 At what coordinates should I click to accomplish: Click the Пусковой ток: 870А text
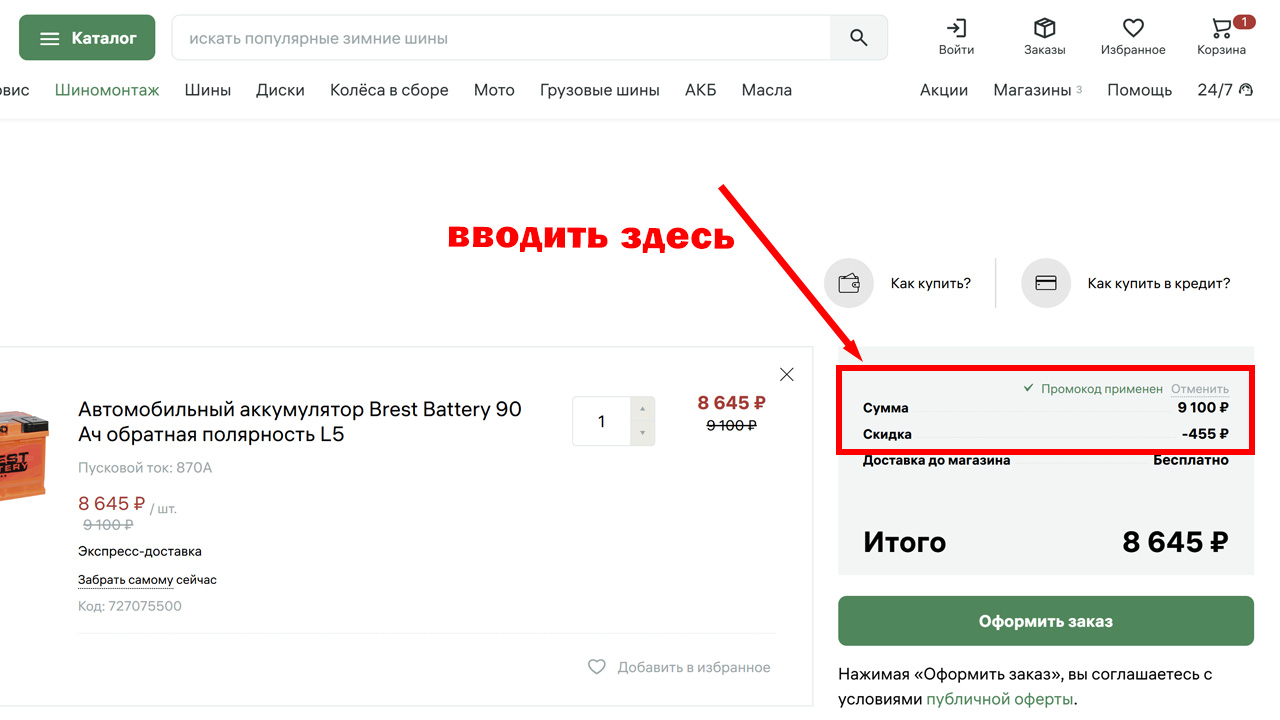click(145, 468)
